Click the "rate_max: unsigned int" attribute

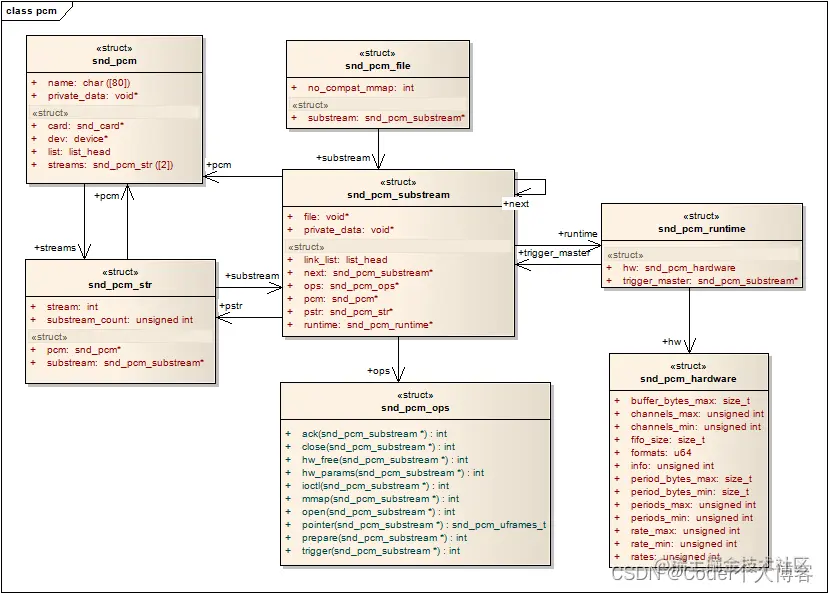[685, 531]
